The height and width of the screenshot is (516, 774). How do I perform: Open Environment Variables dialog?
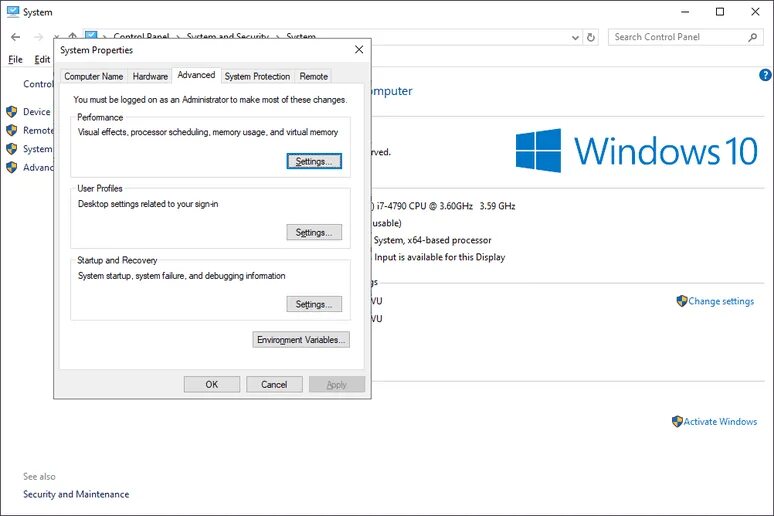tap(301, 340)
